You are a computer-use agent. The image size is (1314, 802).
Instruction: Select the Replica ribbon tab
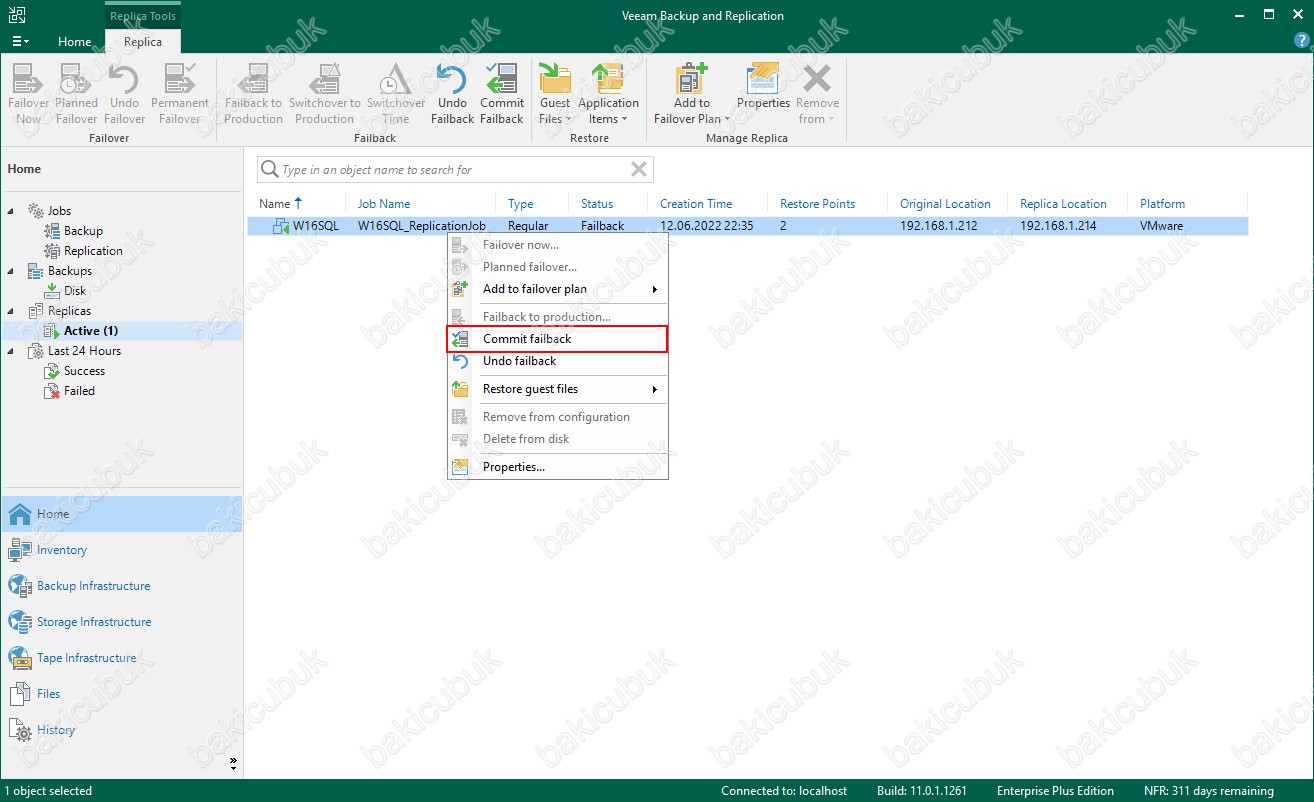(143, 42)
